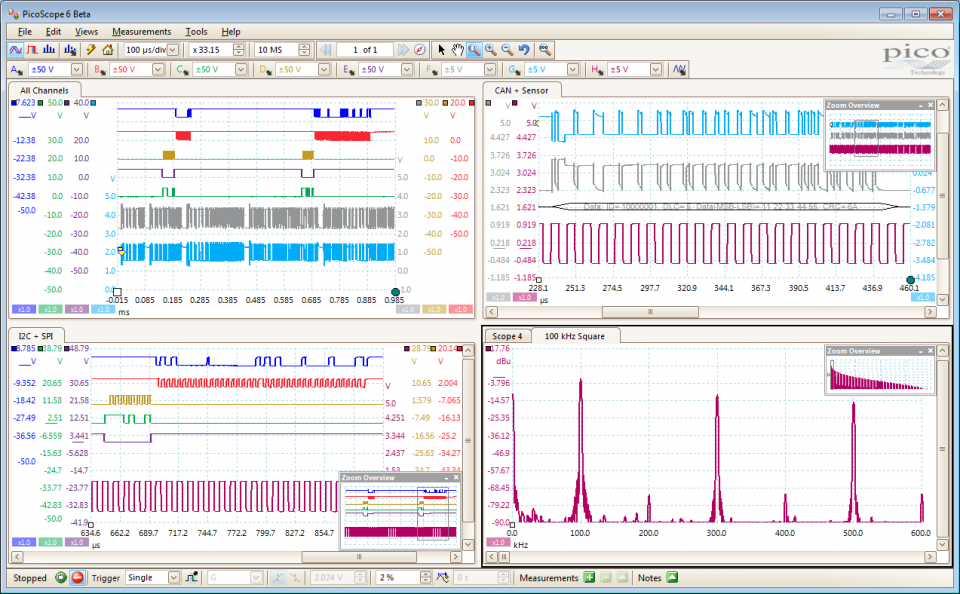Click the Auto setup lightning icon
Screen dimensions: 960x594
91,50
